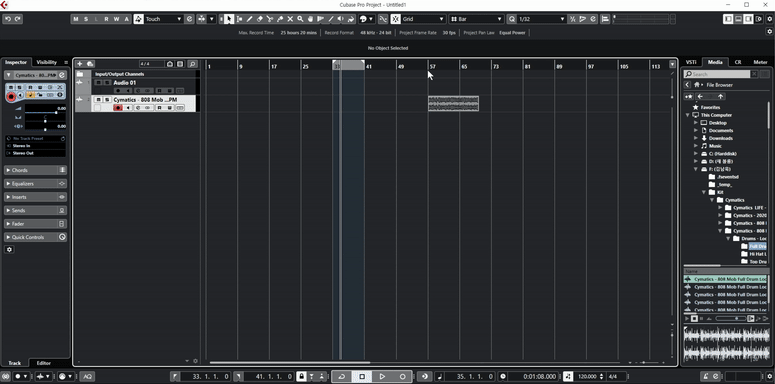Select the Glue tool

coord(280,19)
